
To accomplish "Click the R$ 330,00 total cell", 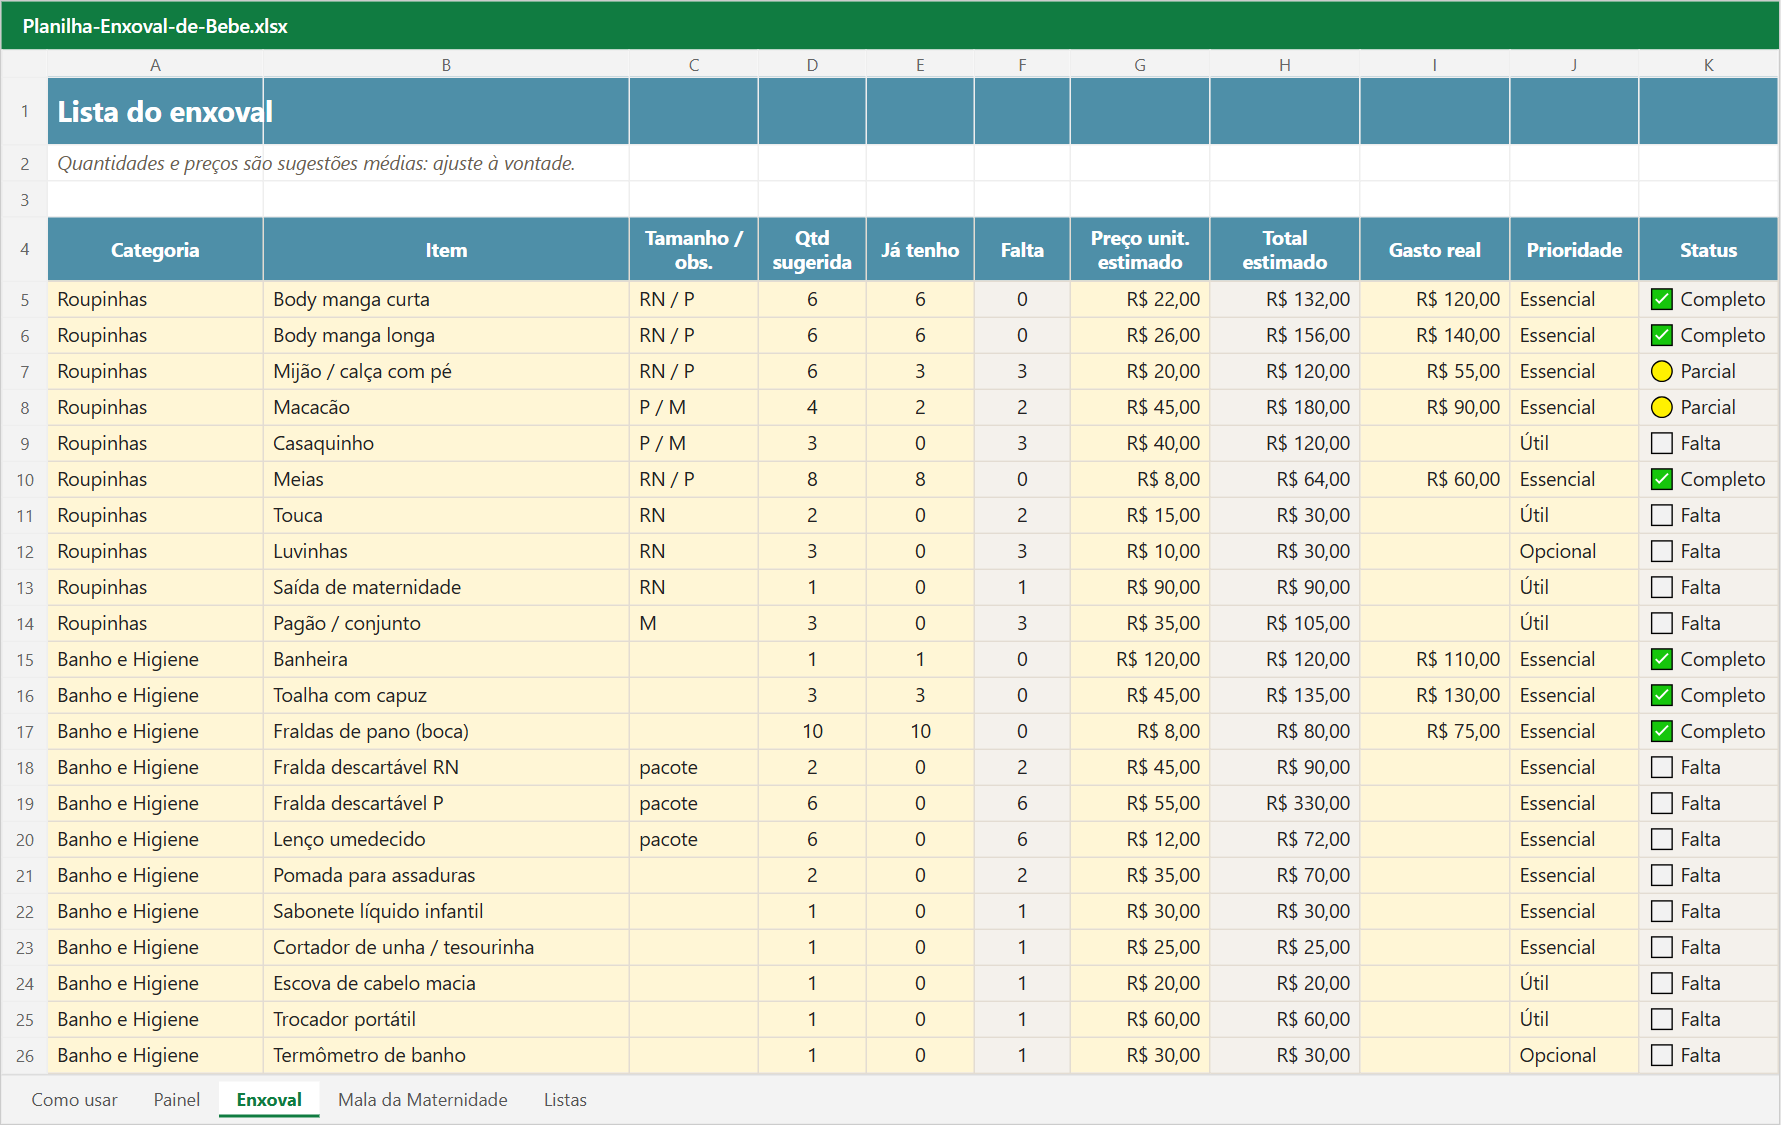I will 1285,803.
